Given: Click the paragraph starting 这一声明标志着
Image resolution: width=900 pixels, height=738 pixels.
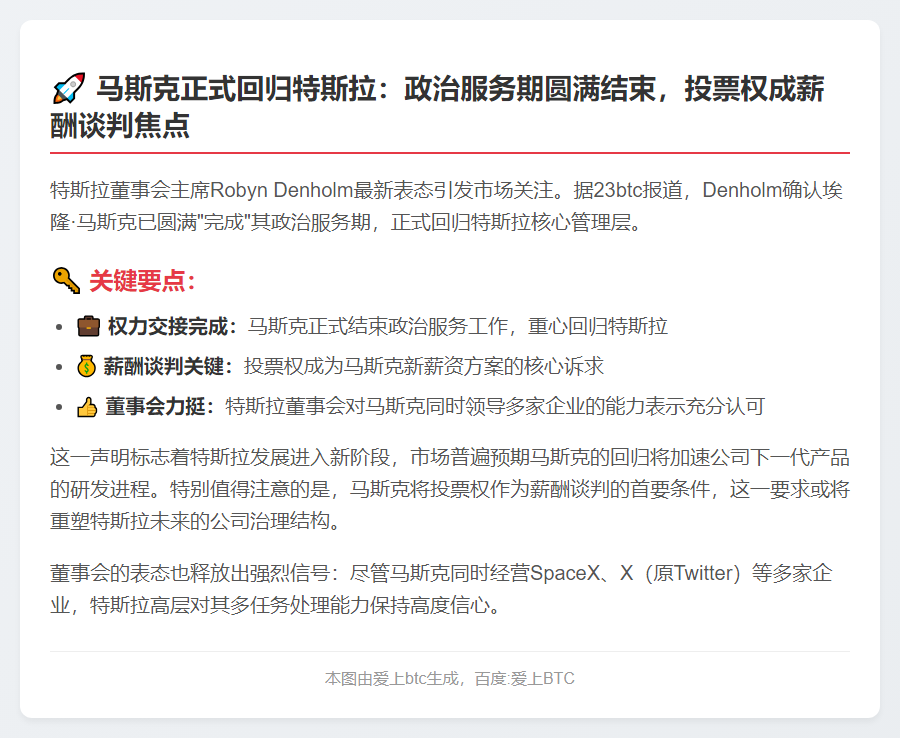Looking at the screenshot, I should pyautogui.click(x=450, y=489).
